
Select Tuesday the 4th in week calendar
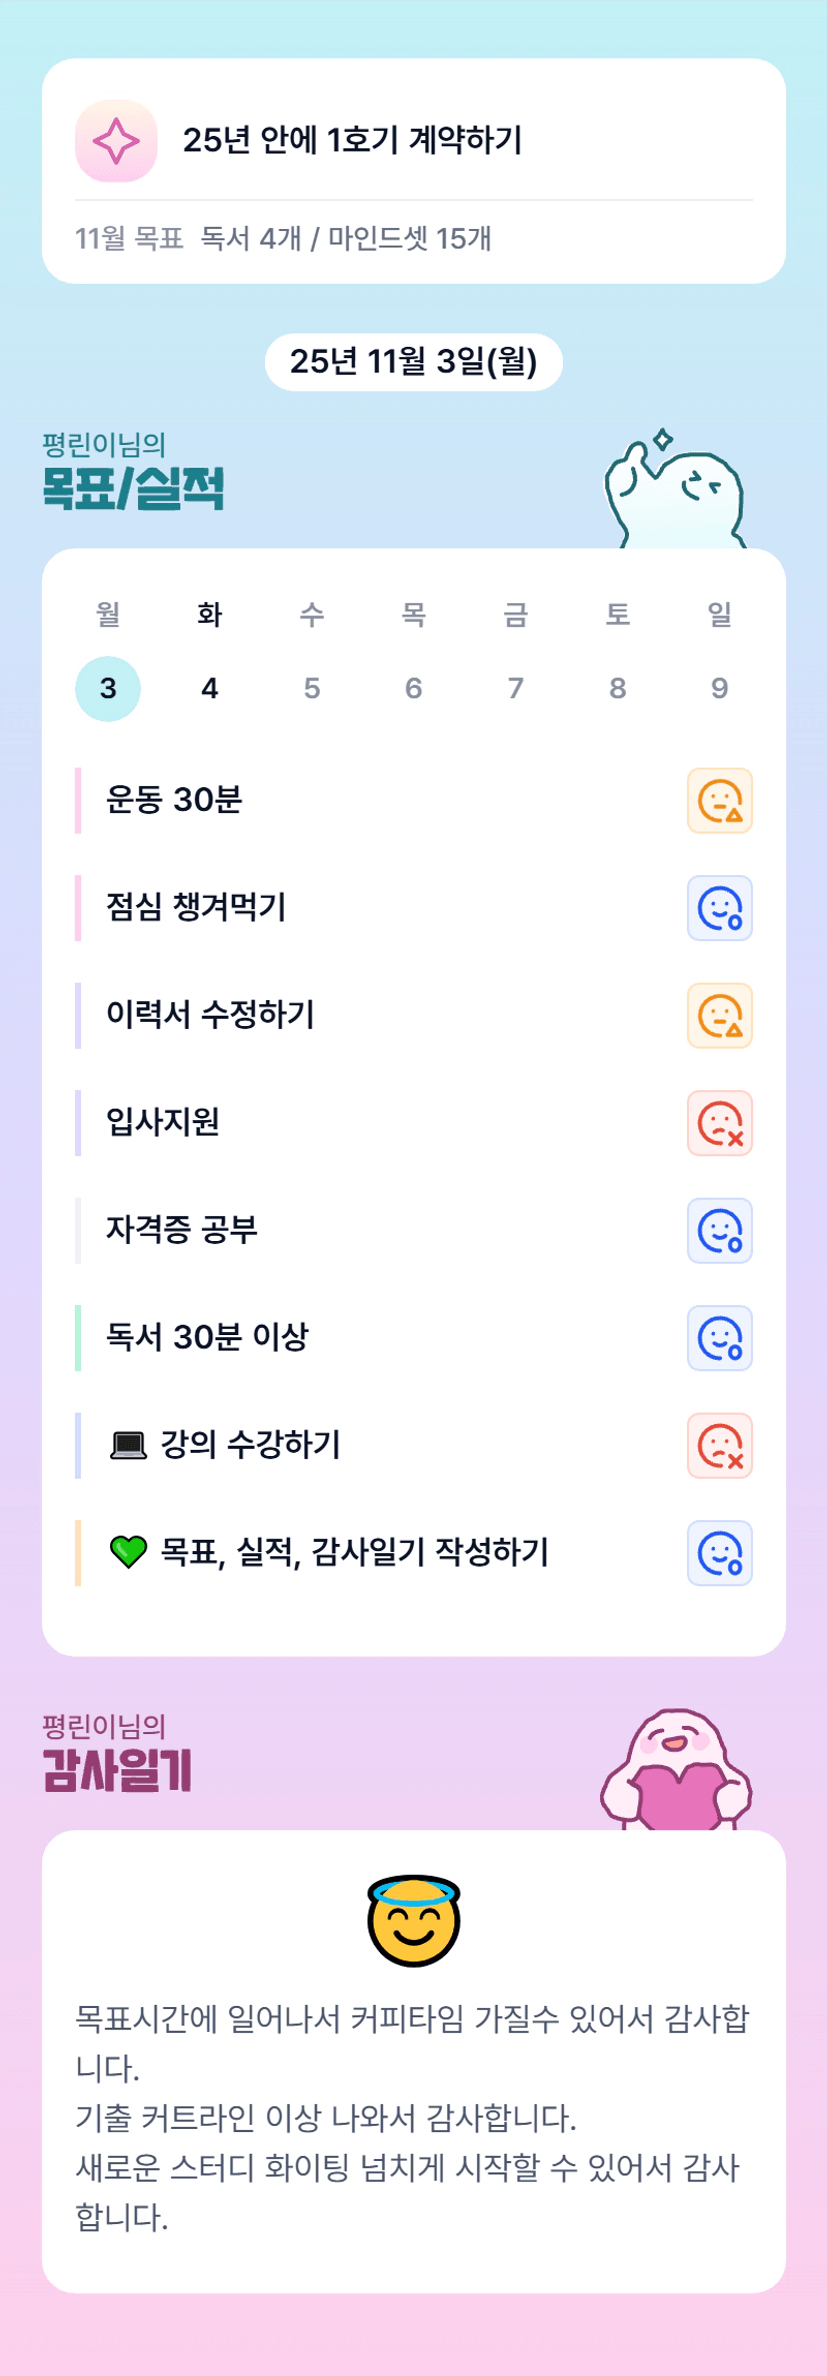(x=210, y=688)
